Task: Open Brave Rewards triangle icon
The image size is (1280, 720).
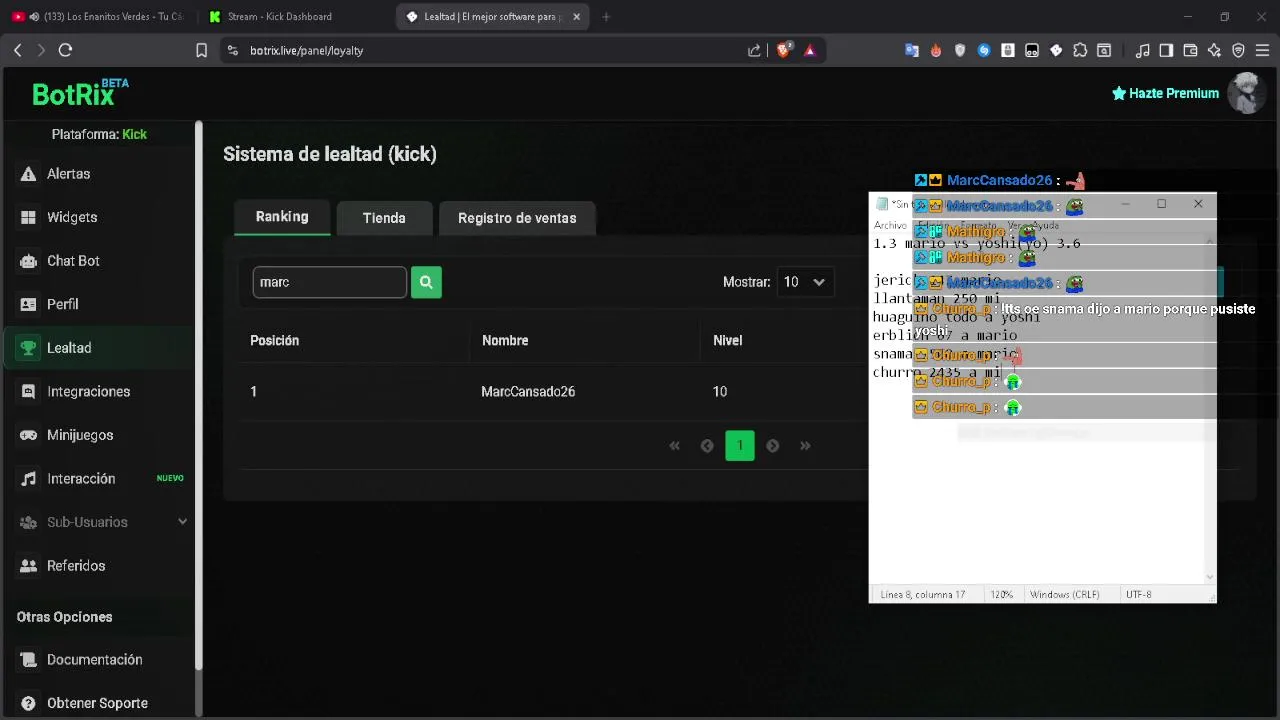Action: pyautogui.click(x=809, y=50)
